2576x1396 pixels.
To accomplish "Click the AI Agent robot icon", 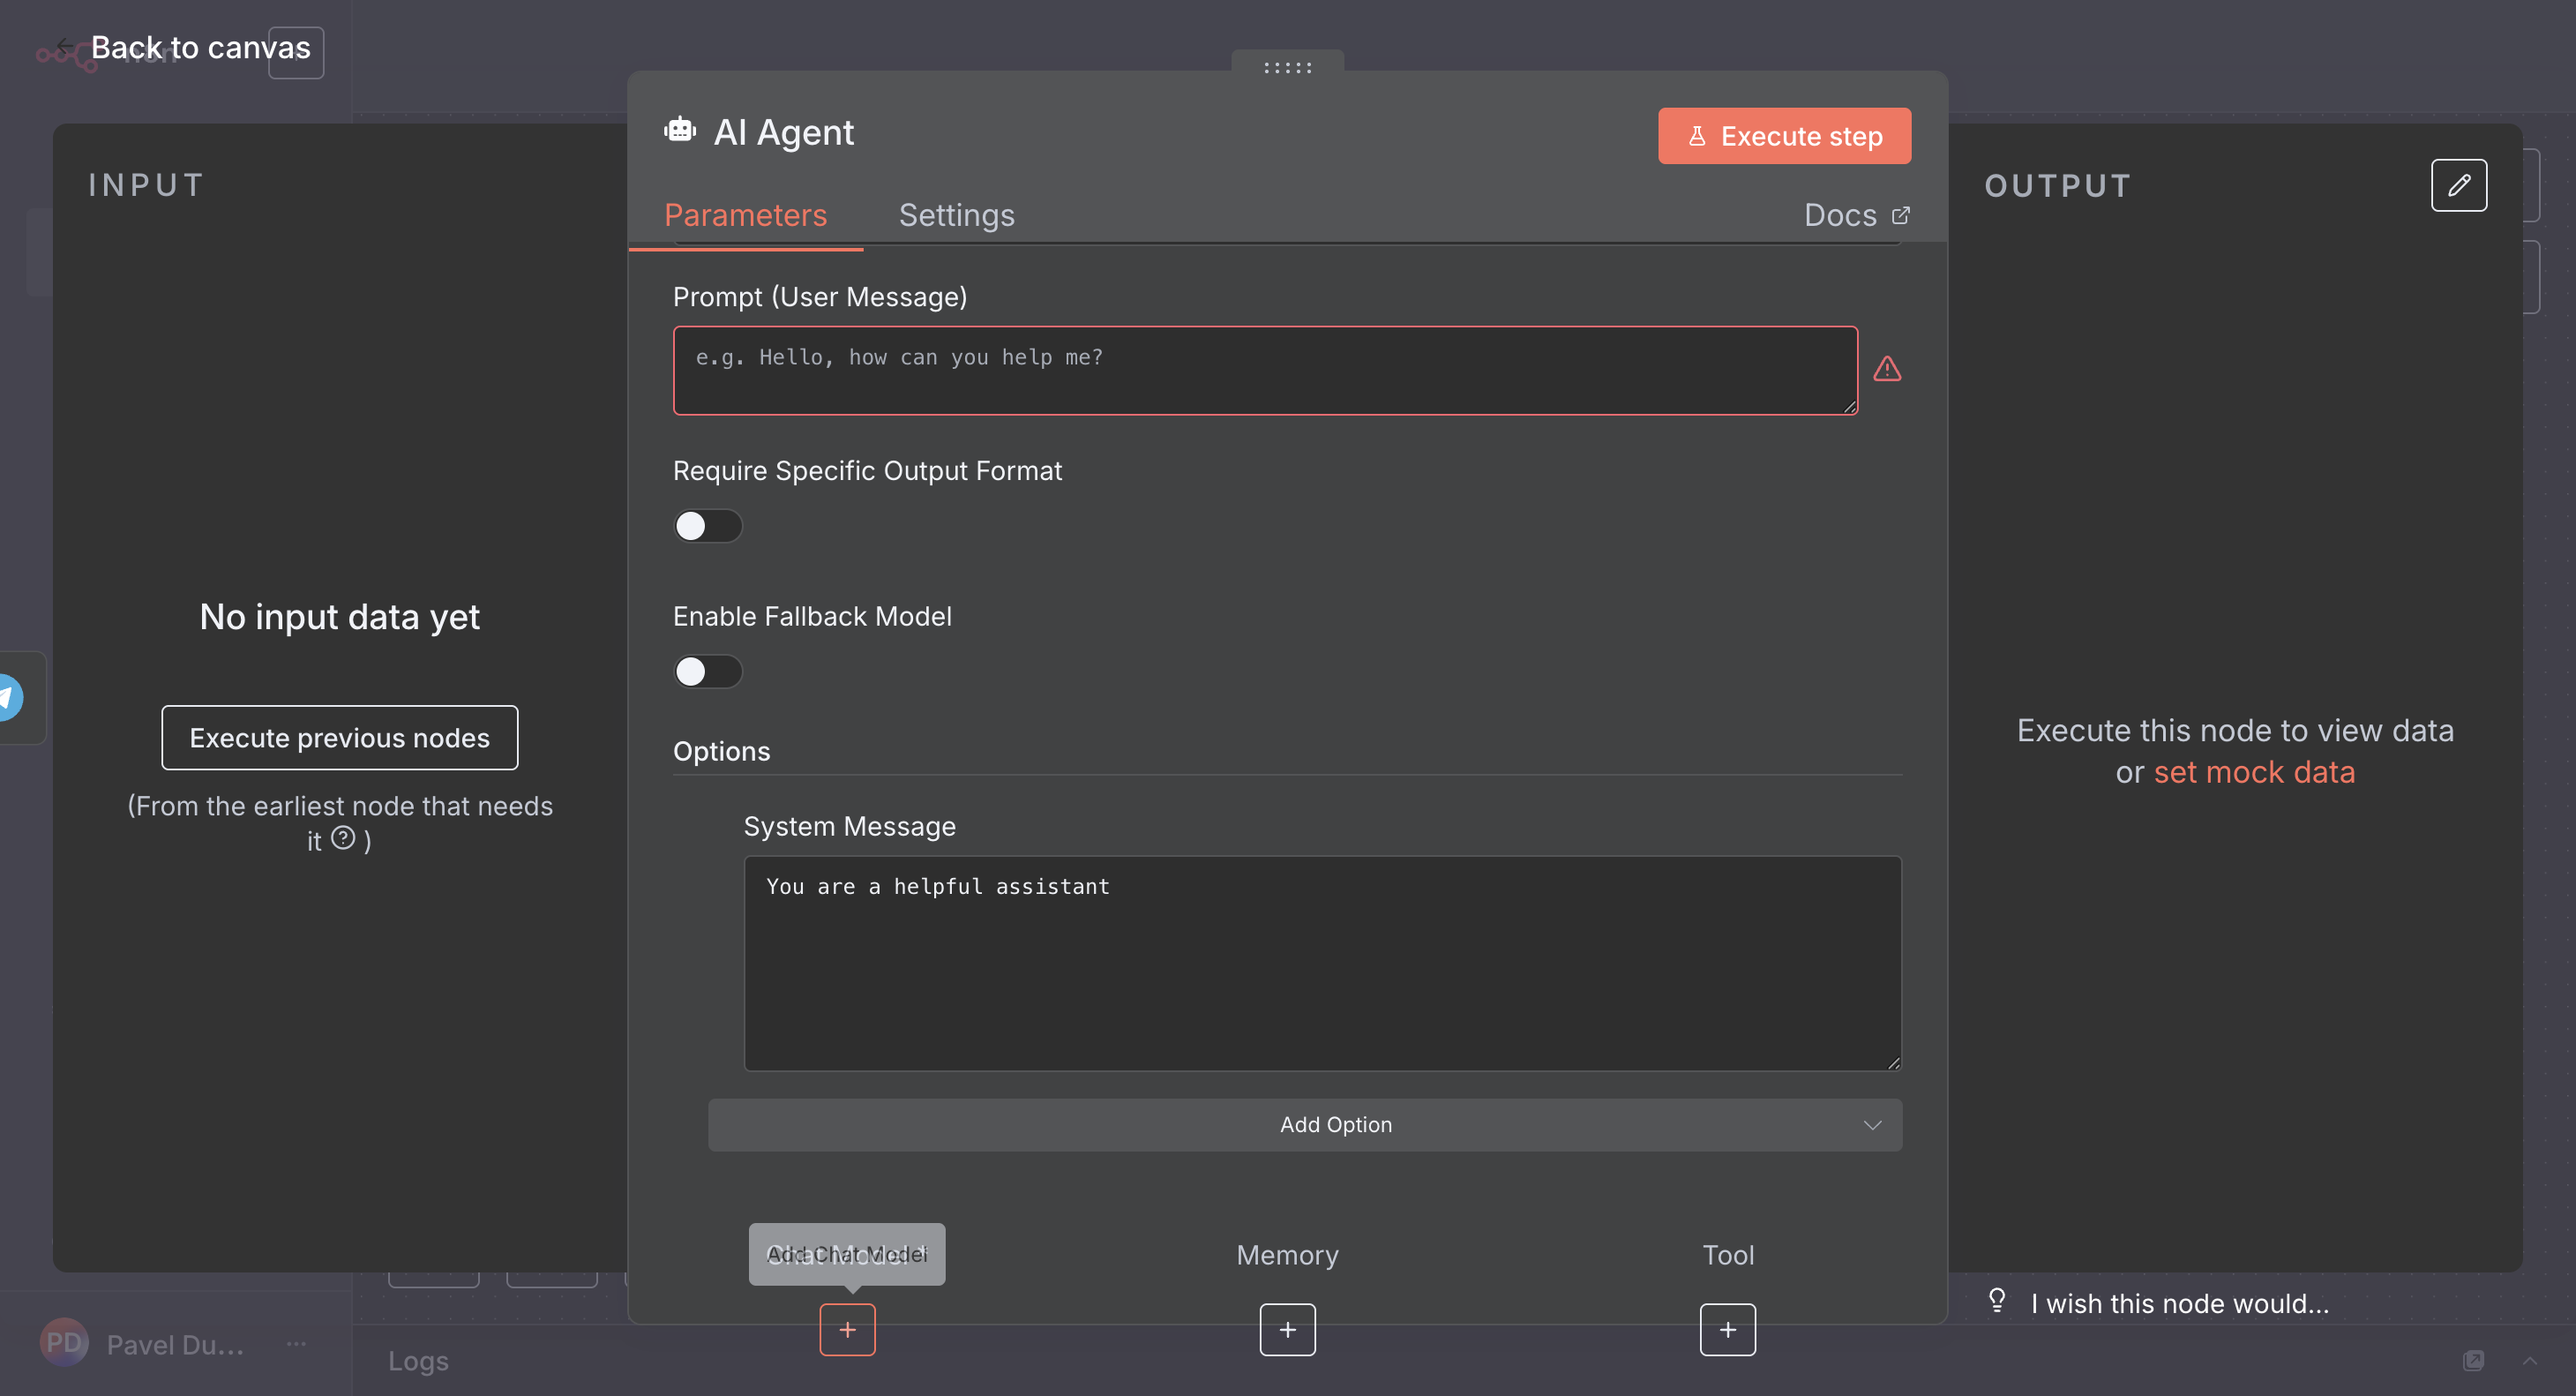I will point(680,131).
